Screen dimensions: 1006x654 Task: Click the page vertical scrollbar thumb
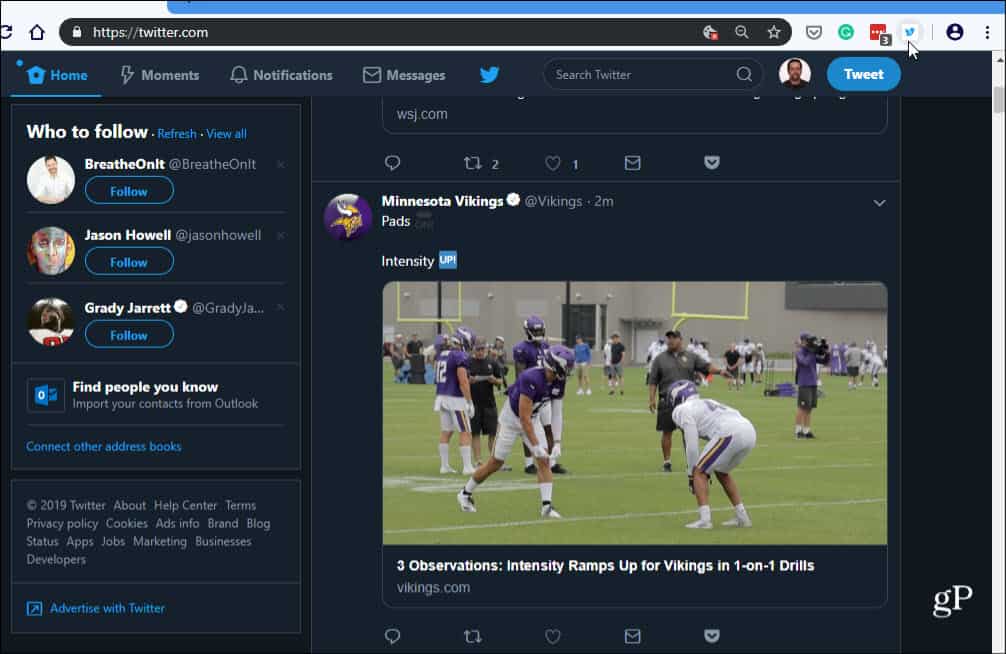coord(998,99)
